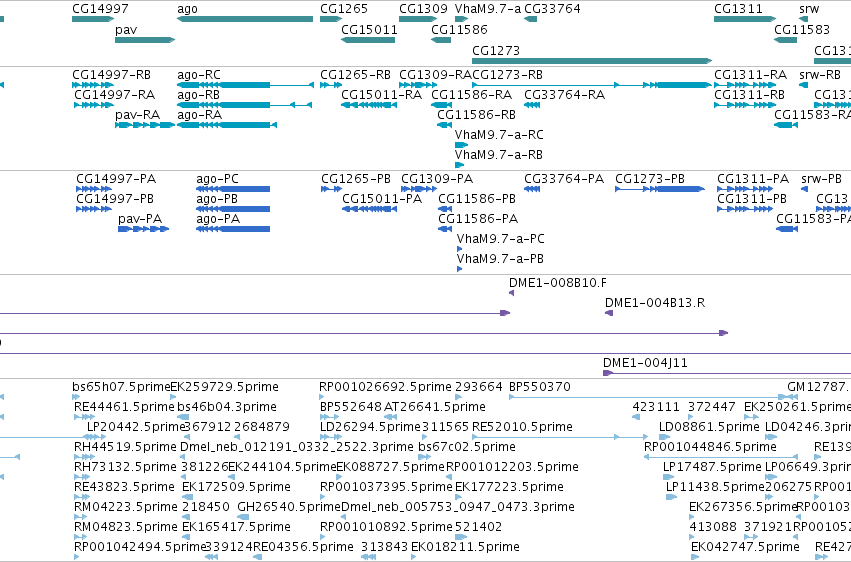
Task: Click the CG33764-PA protein glyph
Action: 532,189
